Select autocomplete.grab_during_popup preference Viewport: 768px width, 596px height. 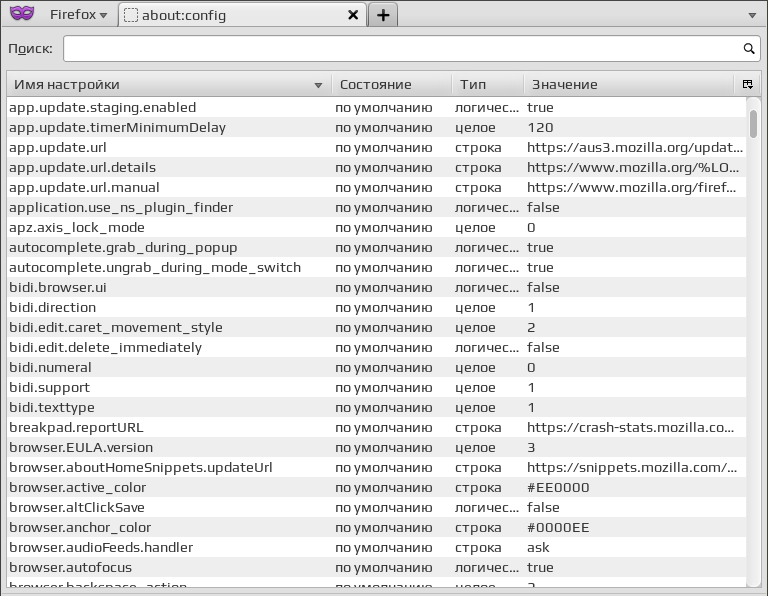377,247
